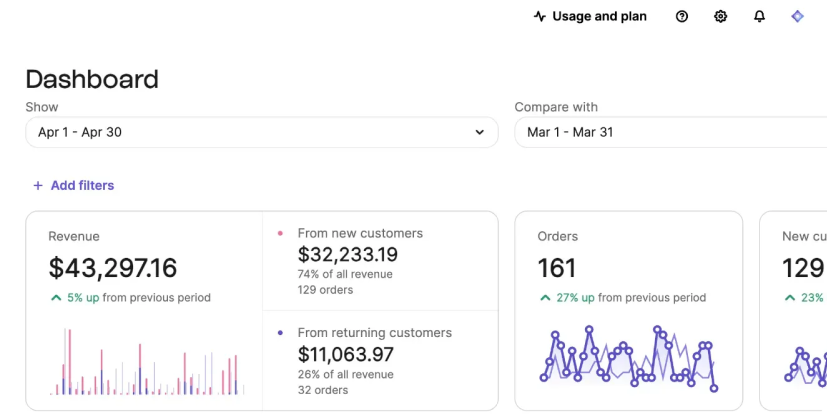This screenshot has width=827, height=420.
Task: Open the Compare with Mar 1 - Mar 31 dropdown
Action: click(x=670, y=132)
